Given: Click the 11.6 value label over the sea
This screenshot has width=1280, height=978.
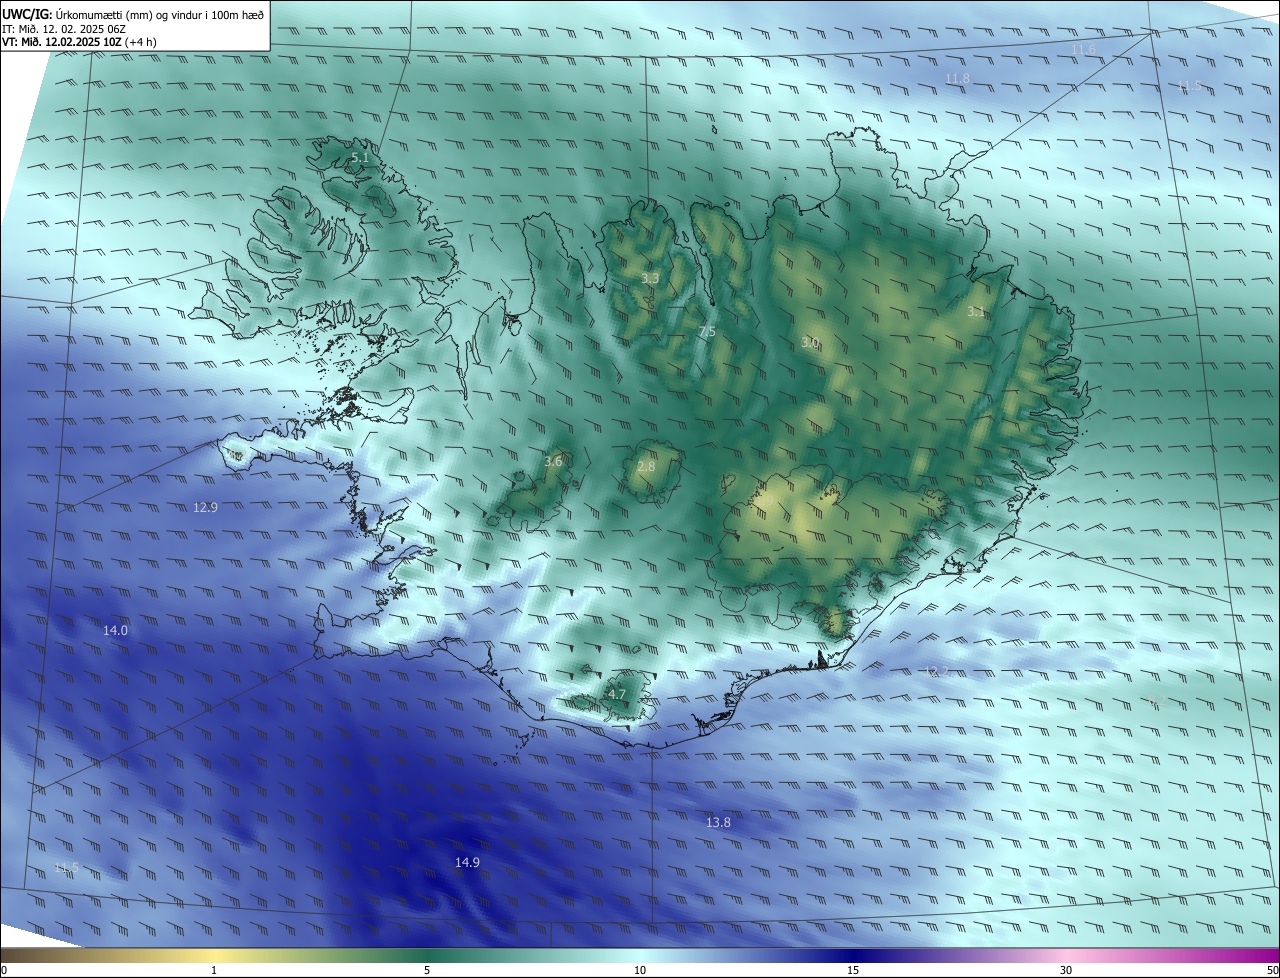Looking at the screenshot, I should [x=1083, y=49].
